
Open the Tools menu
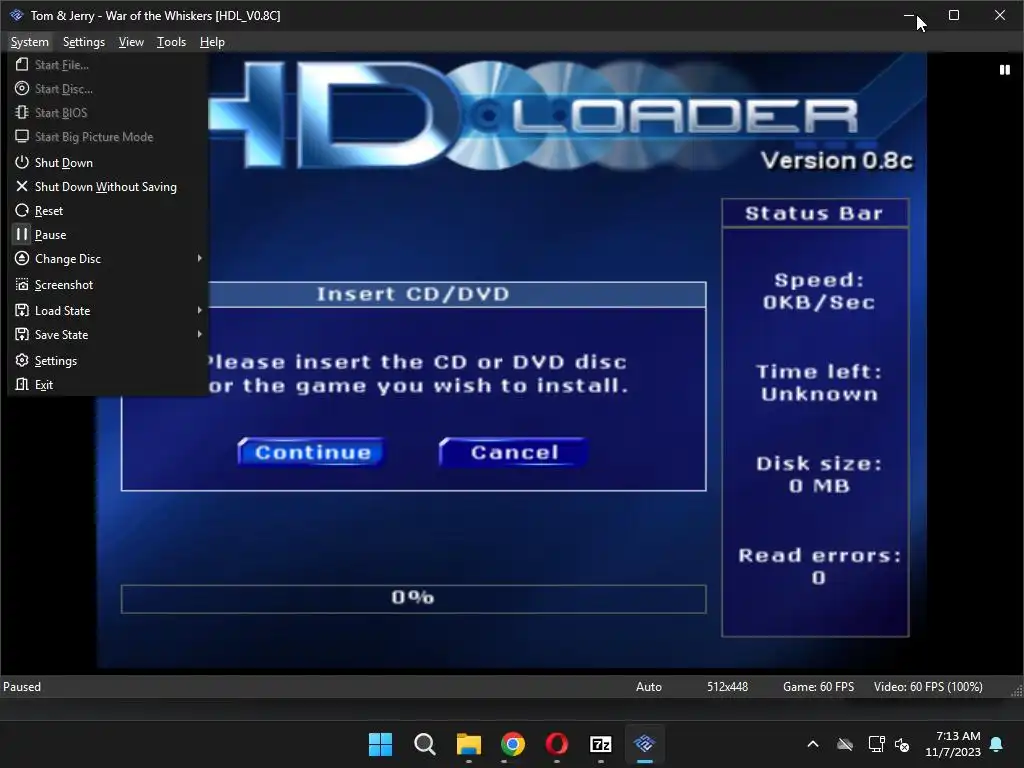click(171, 42)
